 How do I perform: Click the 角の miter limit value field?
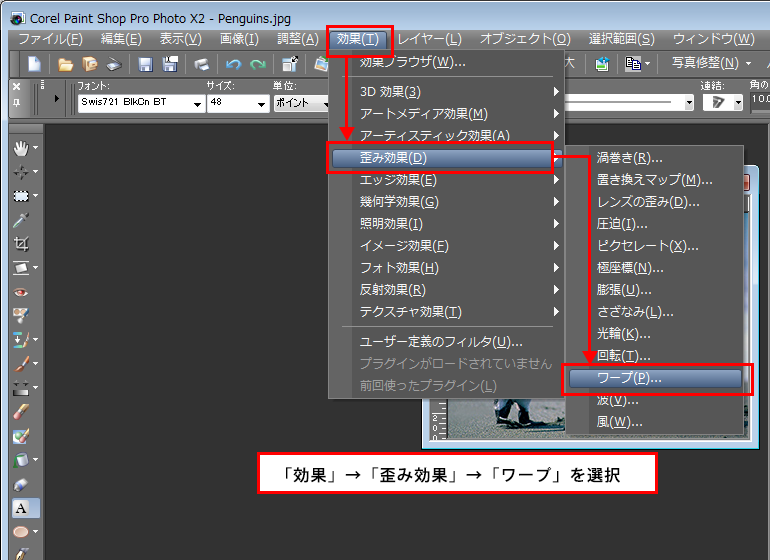click(760, 99)
